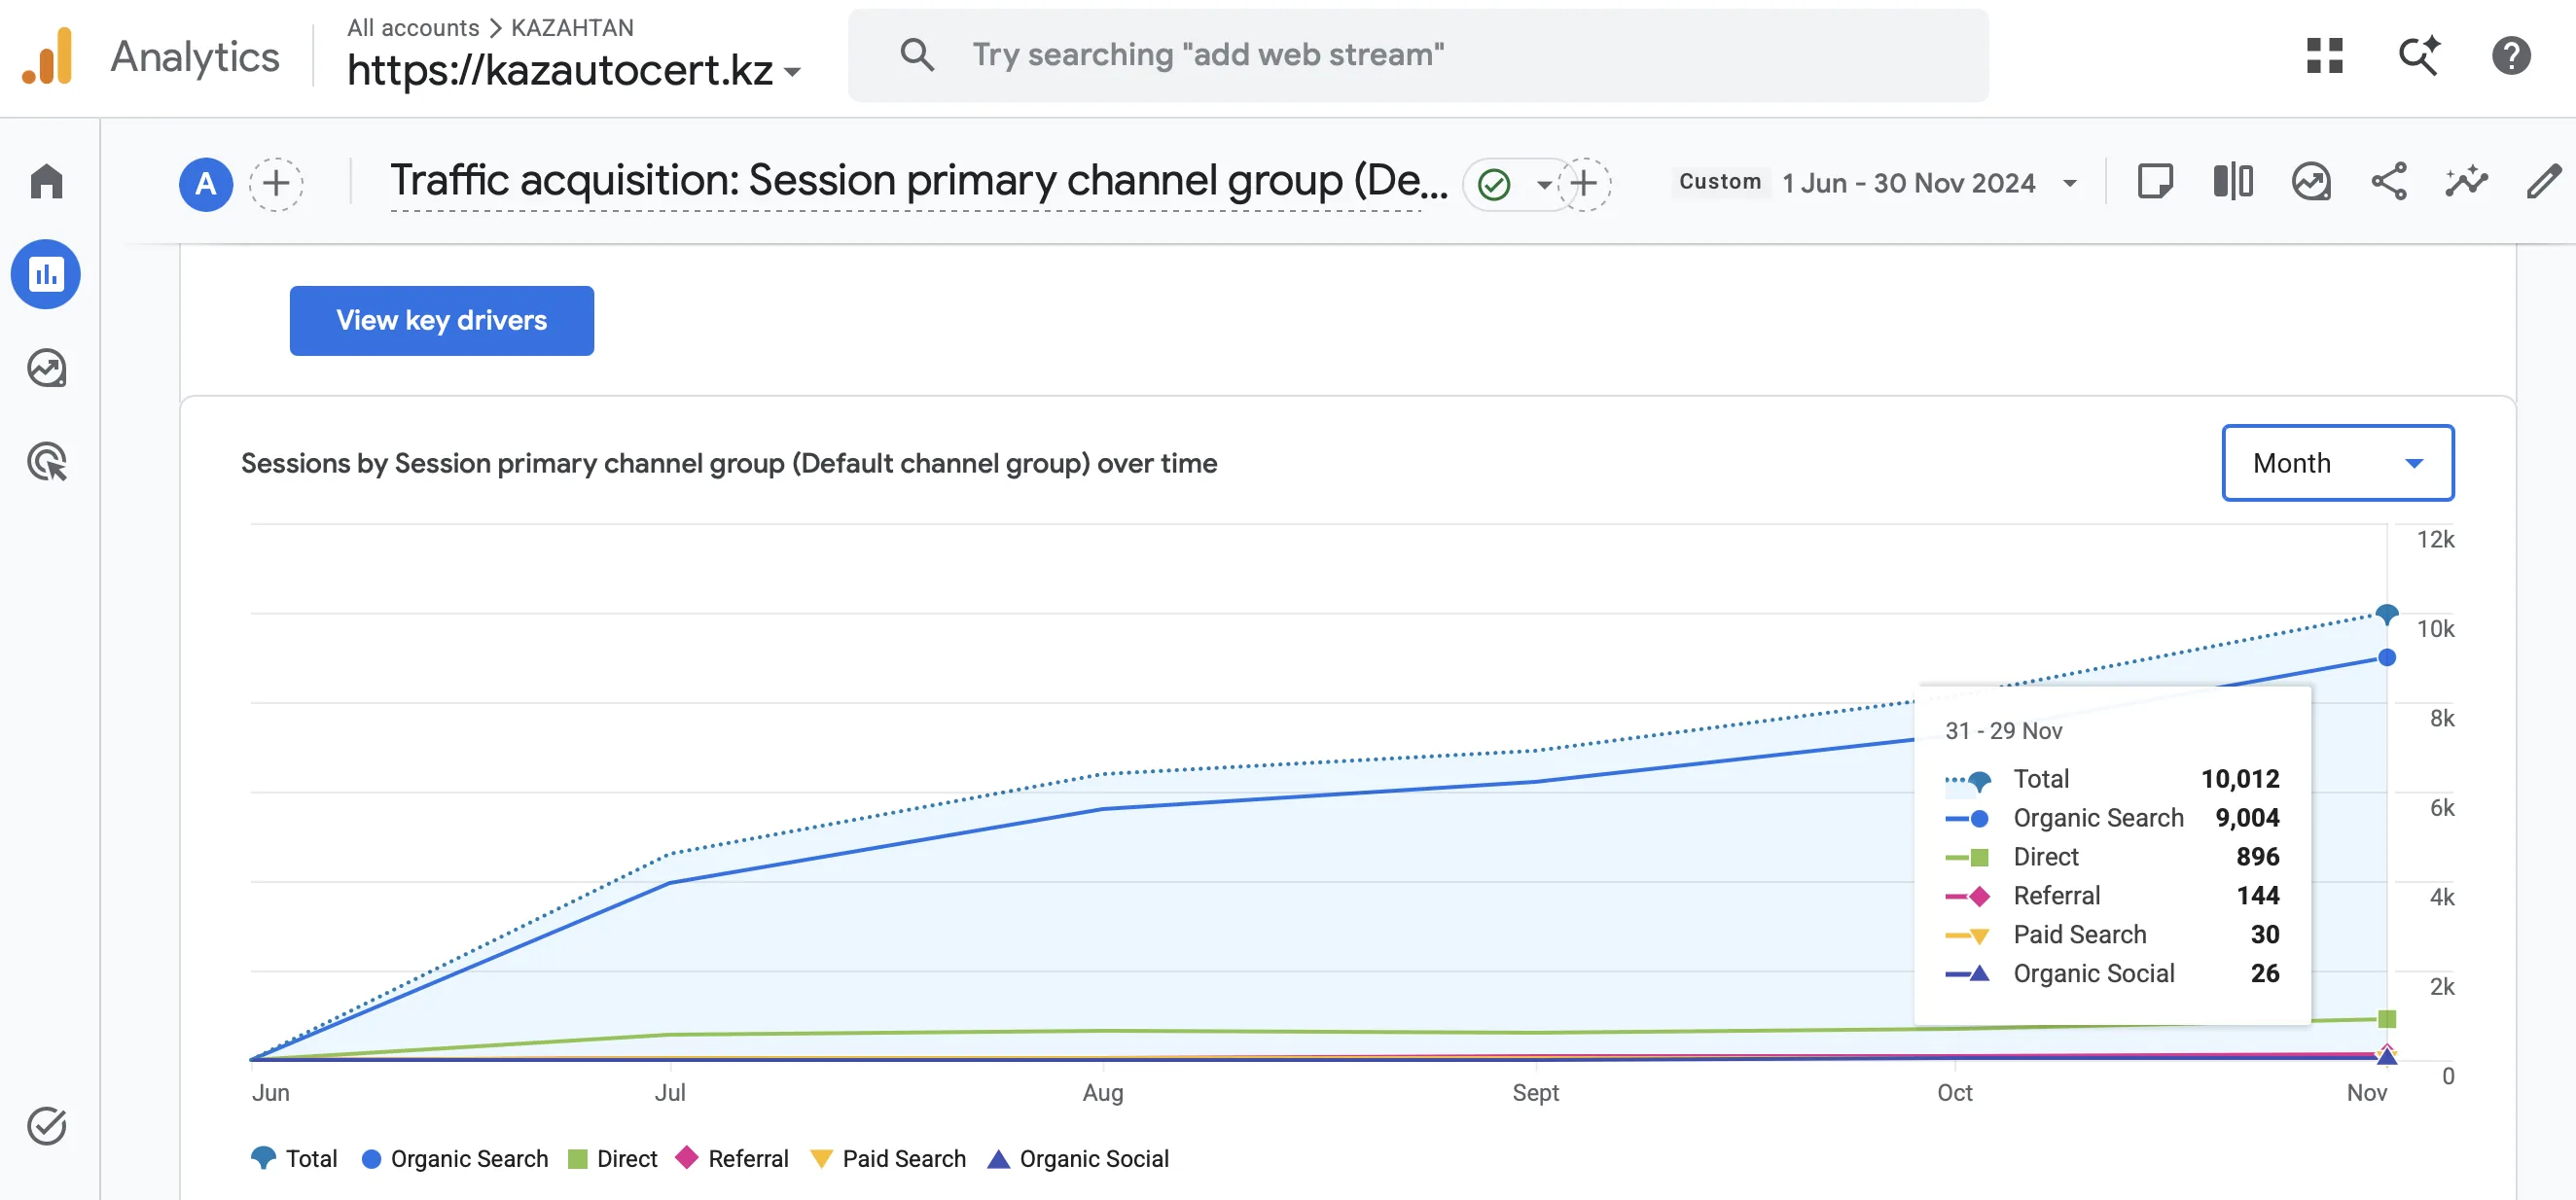This screenshot has height=1200, width=2576.
Task: Add a new comparison with plus circle
Action: [276, 183]
